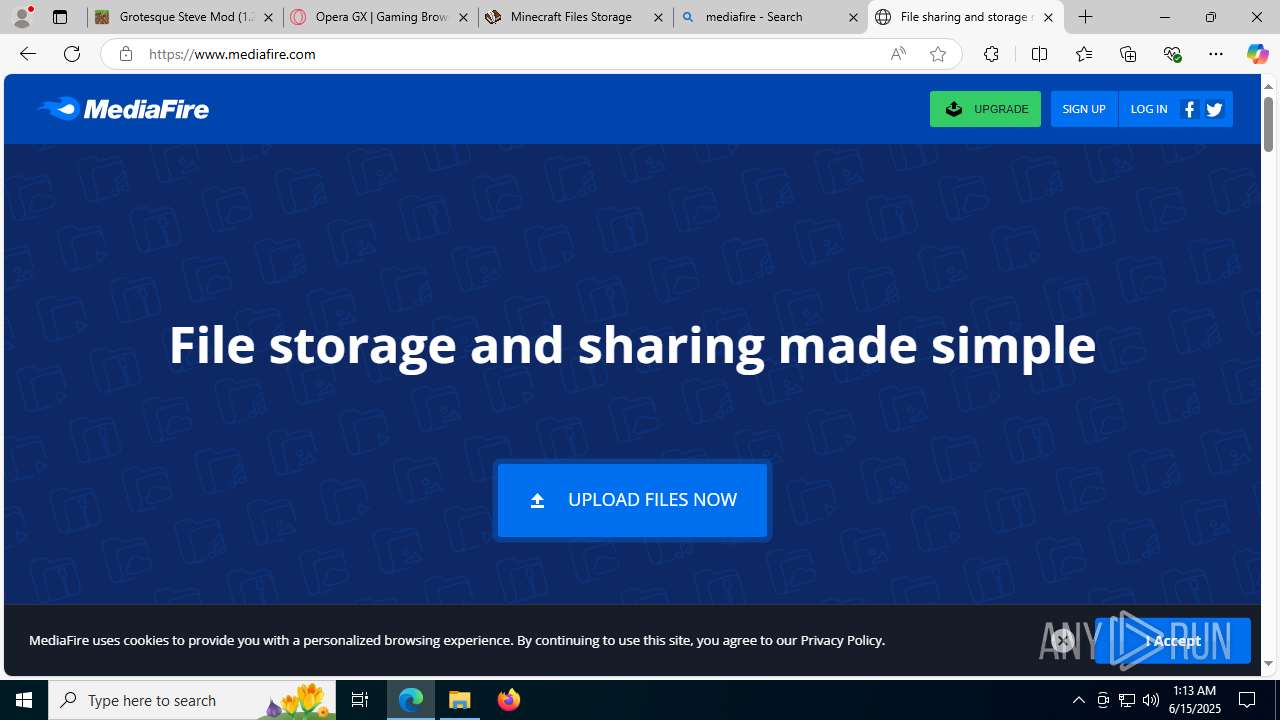The width and height of the screenshot is (1280, 720).
Task: Open Task View on taskbar
Action: coord(360,700)
